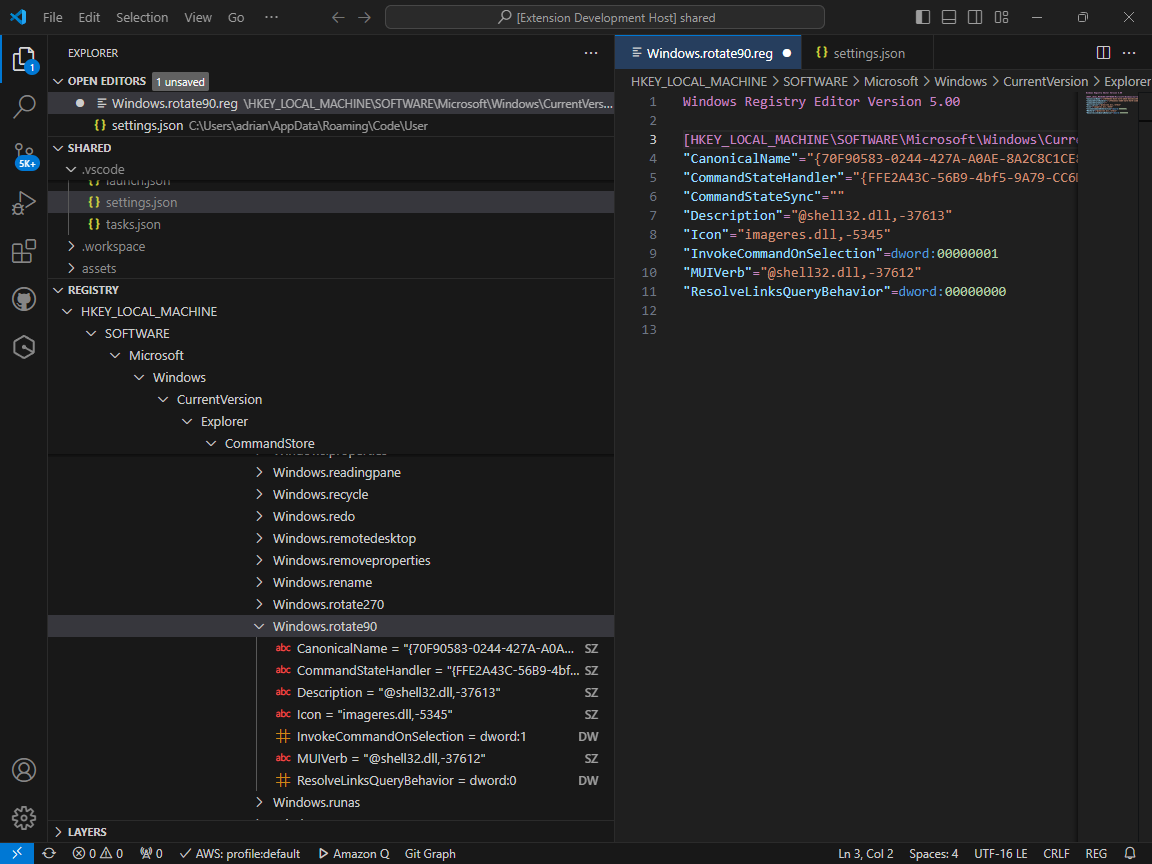Open the Extensions view
This screenshot has width=1152, height=864.
(24, 251)
